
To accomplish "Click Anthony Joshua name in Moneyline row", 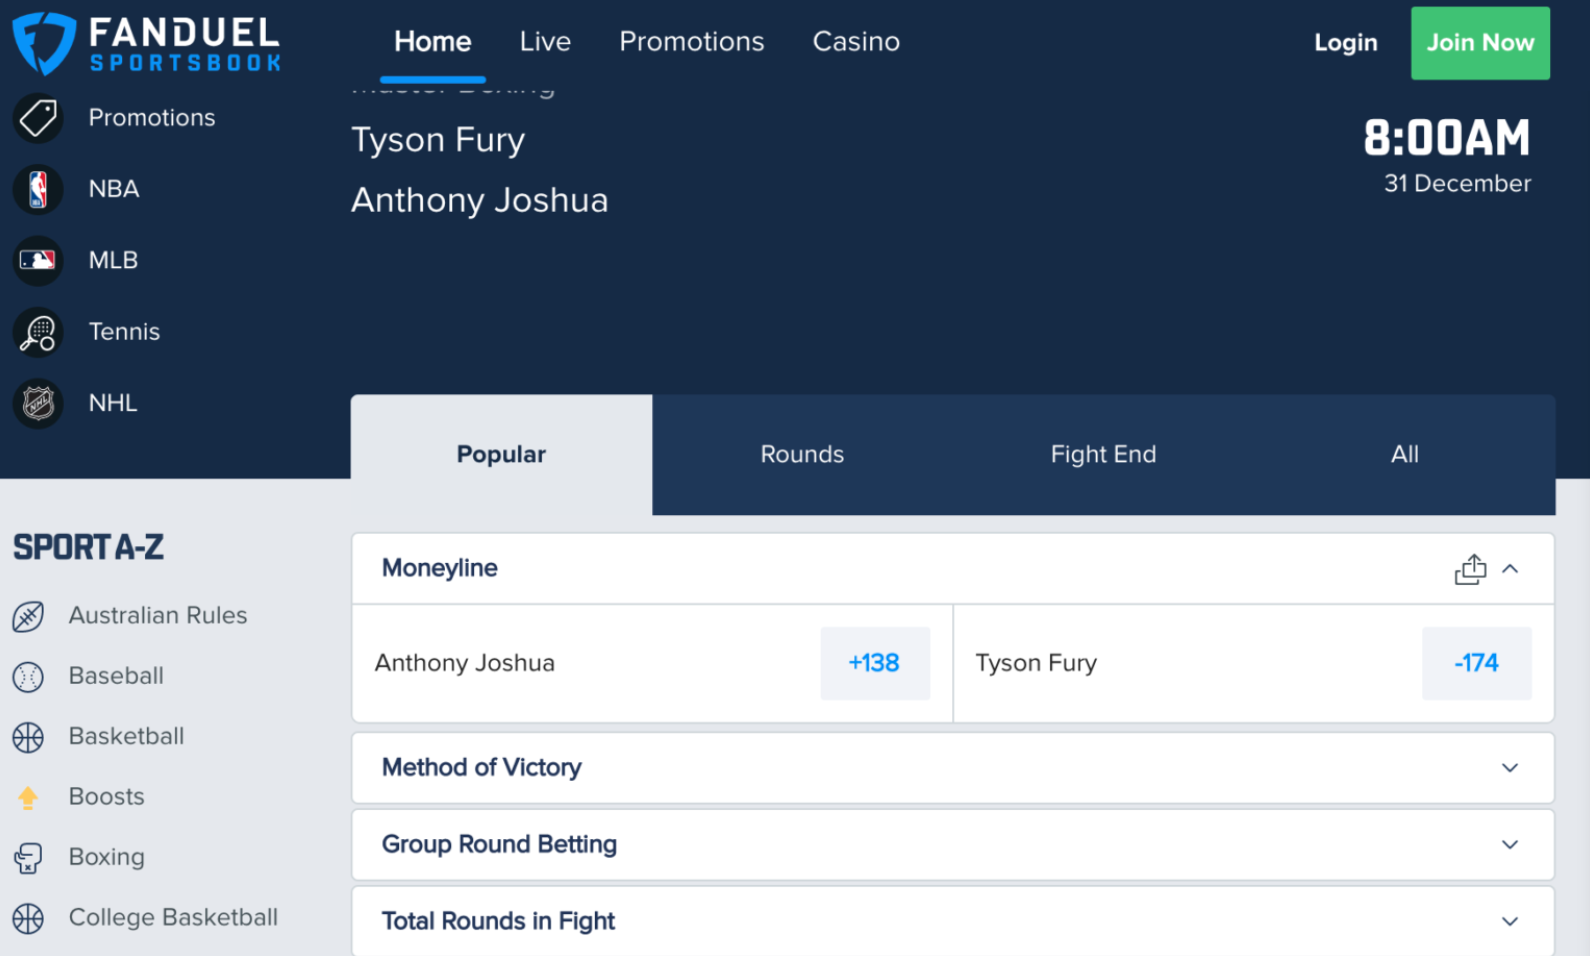I will coord(464,663).
